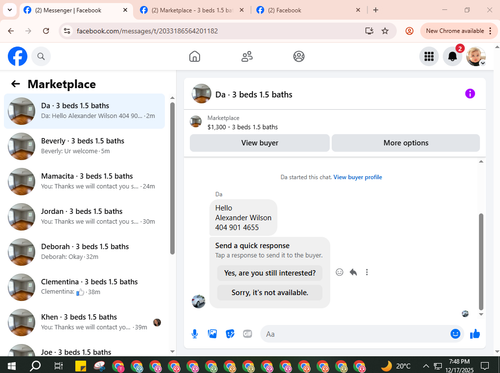This screenshot has height=373, width=500.
Task: Reply to the message arrow icon
Action: pos(353,272)
